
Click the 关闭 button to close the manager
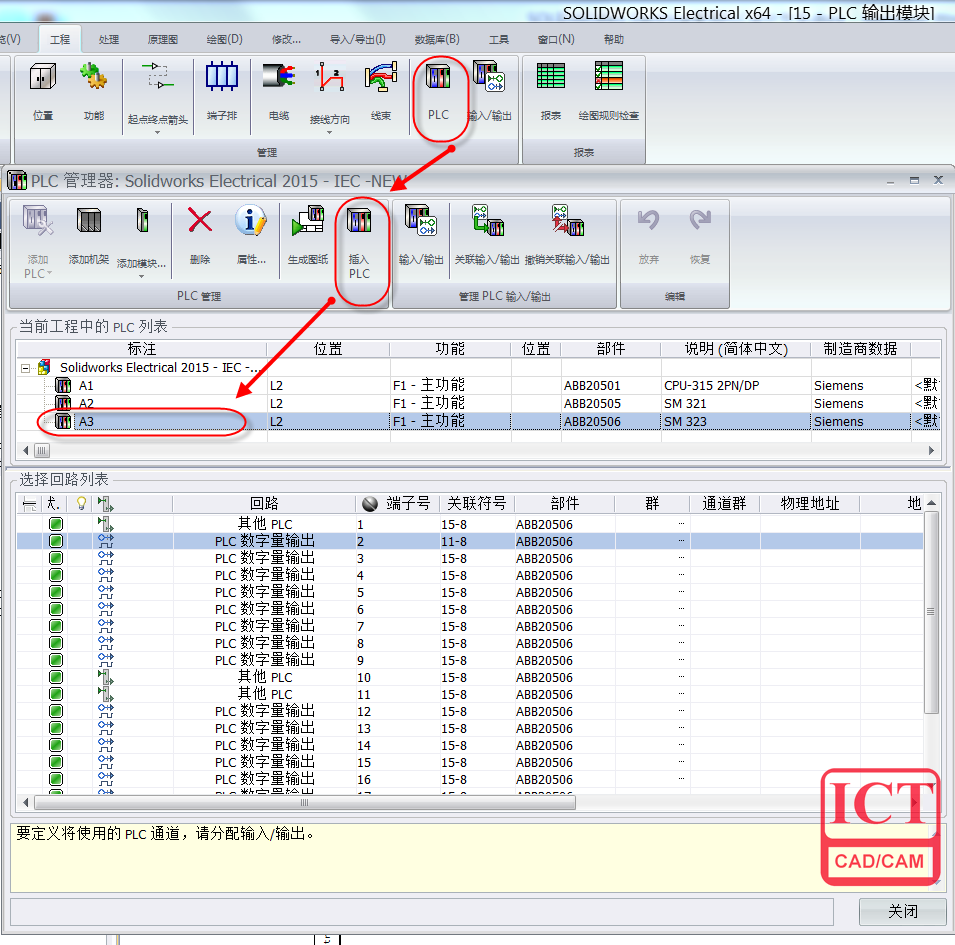(x=901, y=911)
